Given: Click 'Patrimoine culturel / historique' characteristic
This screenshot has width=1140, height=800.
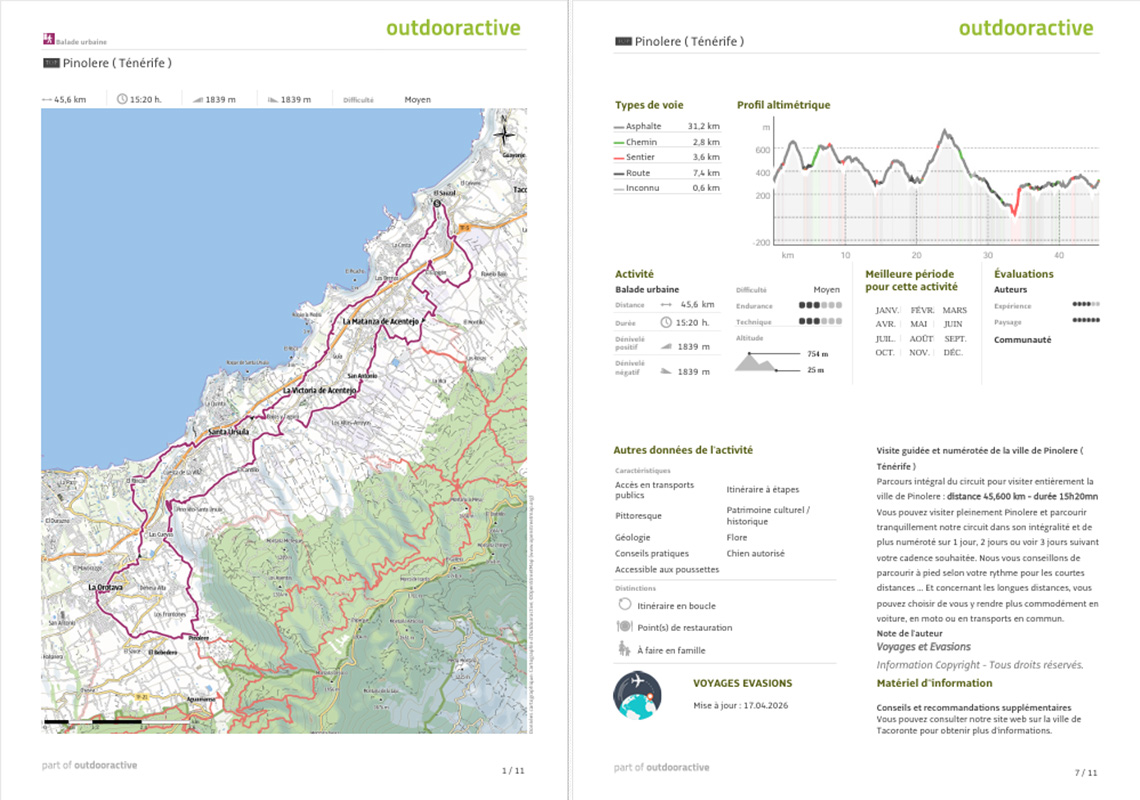Looking at the screenshot, I should (x=768, y=516).
